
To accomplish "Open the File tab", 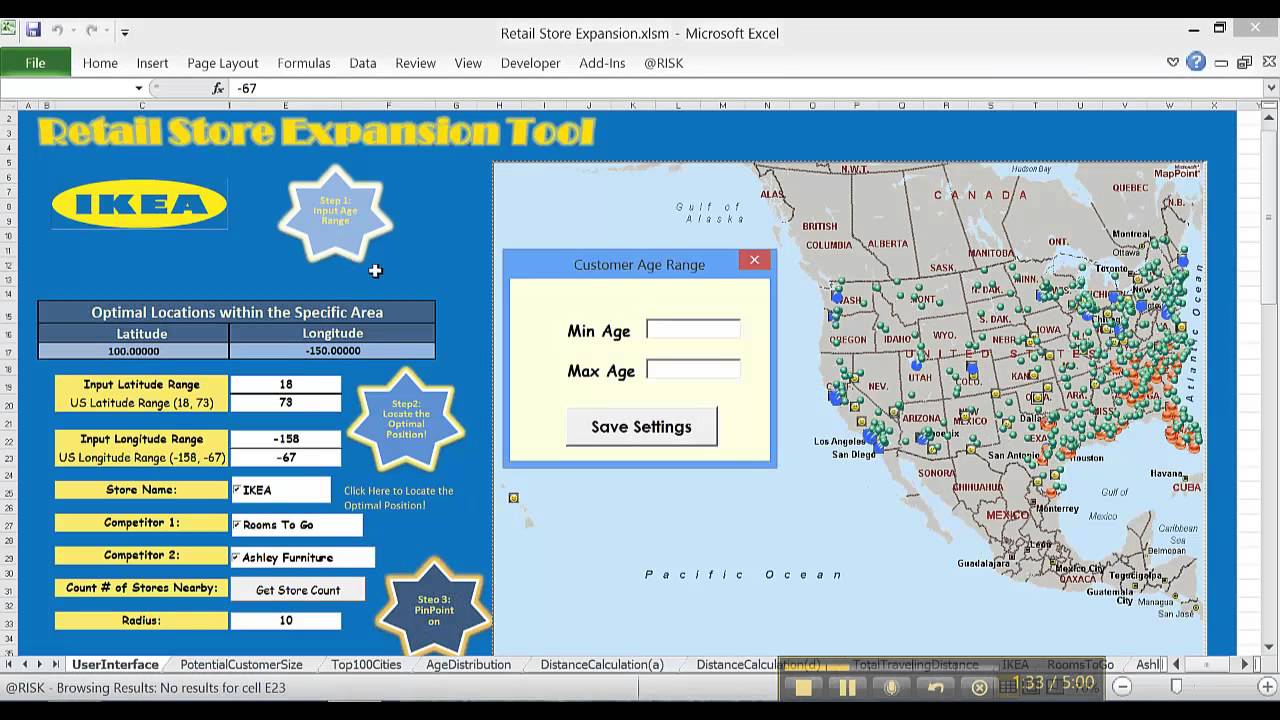I will pyautogui.click(x=35, y=62).
